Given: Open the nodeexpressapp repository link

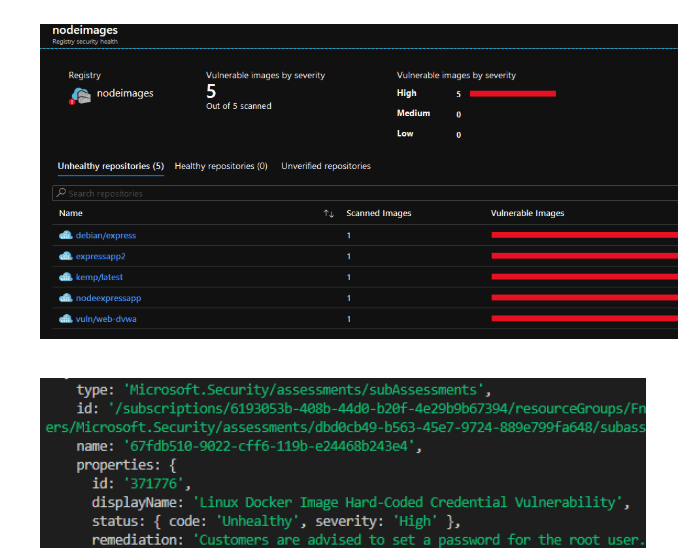Looking at the screenshot, I should (x=108, y=298).
